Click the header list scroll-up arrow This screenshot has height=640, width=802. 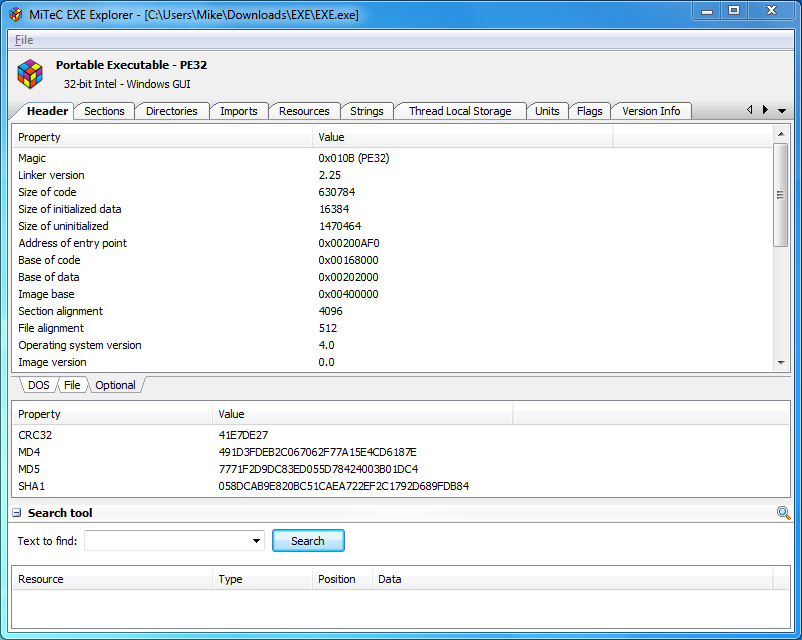tap(781, 134)
